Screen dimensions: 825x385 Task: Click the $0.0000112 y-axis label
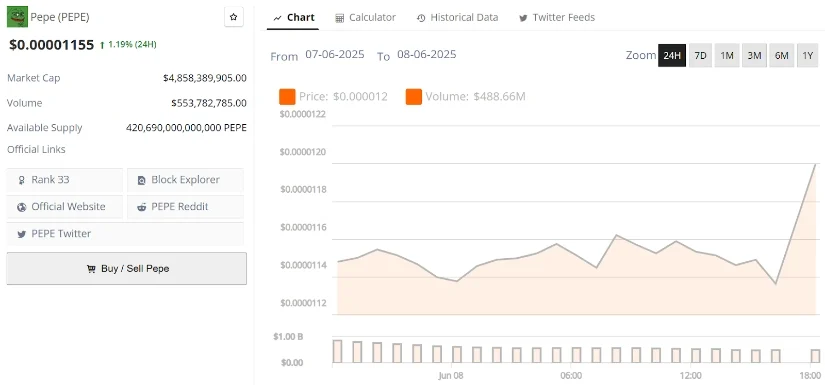303,303
